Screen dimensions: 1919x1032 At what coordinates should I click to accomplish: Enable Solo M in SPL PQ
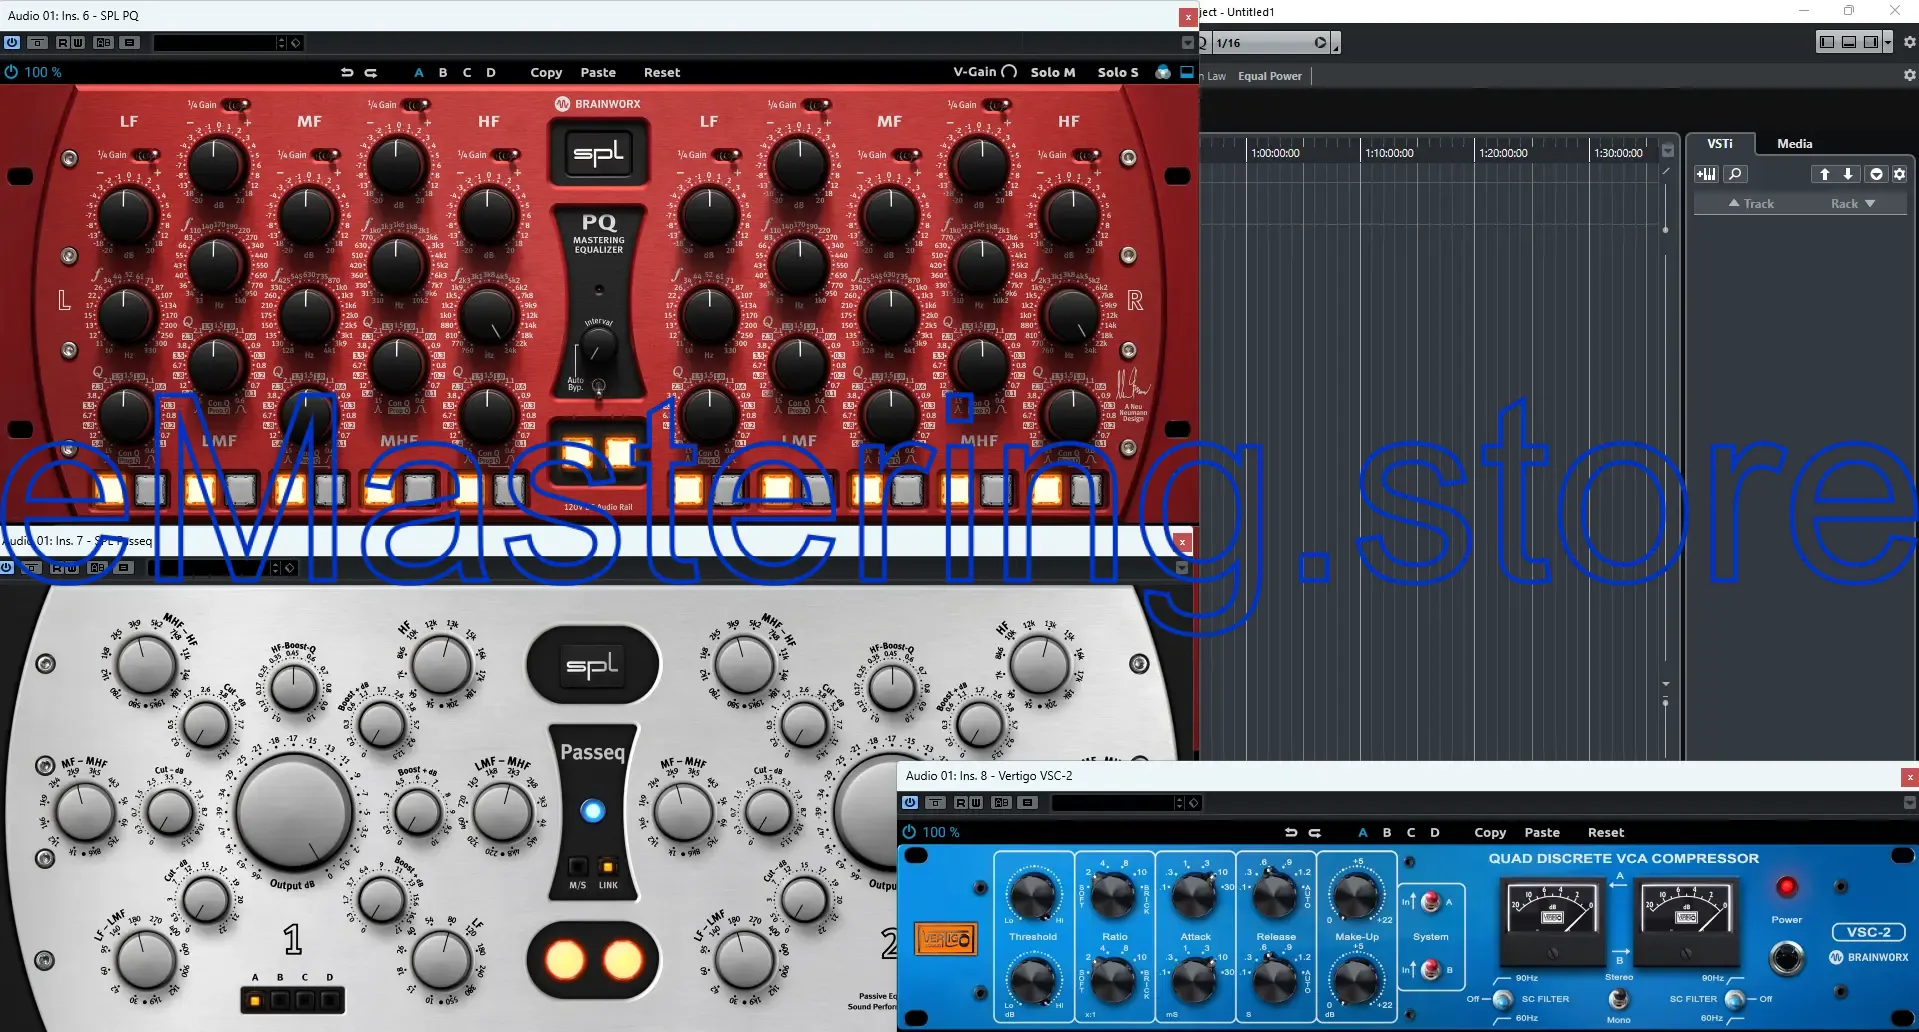1053,72
